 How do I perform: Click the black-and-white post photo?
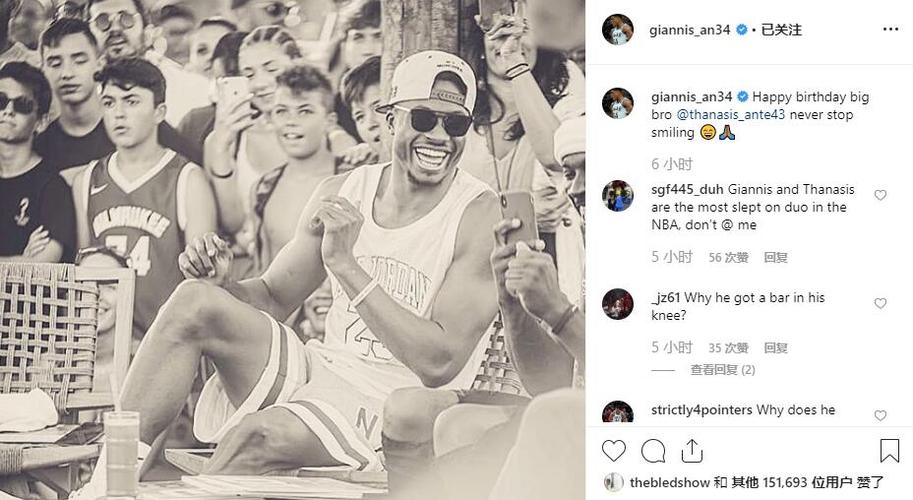click(x=292, y=250)
